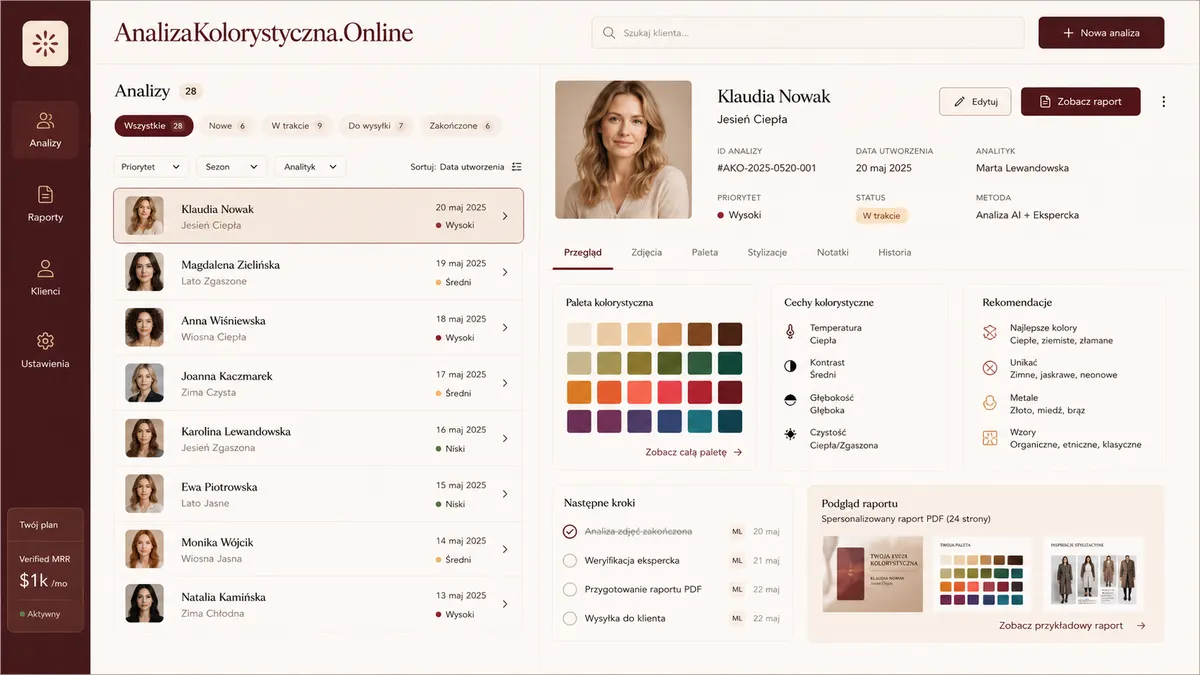1200x675 pixels.
Task: Click the Temperatura thermometer icon
Action: [x=790, y=331]
